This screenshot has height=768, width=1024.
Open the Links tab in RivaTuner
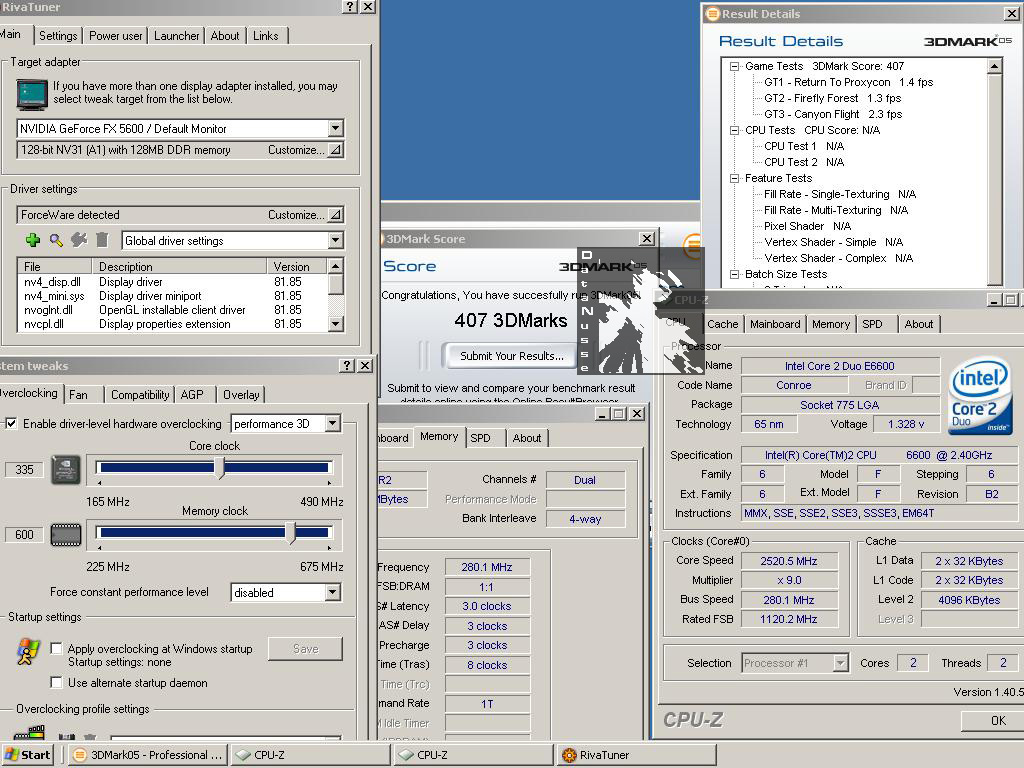point(266,36)
